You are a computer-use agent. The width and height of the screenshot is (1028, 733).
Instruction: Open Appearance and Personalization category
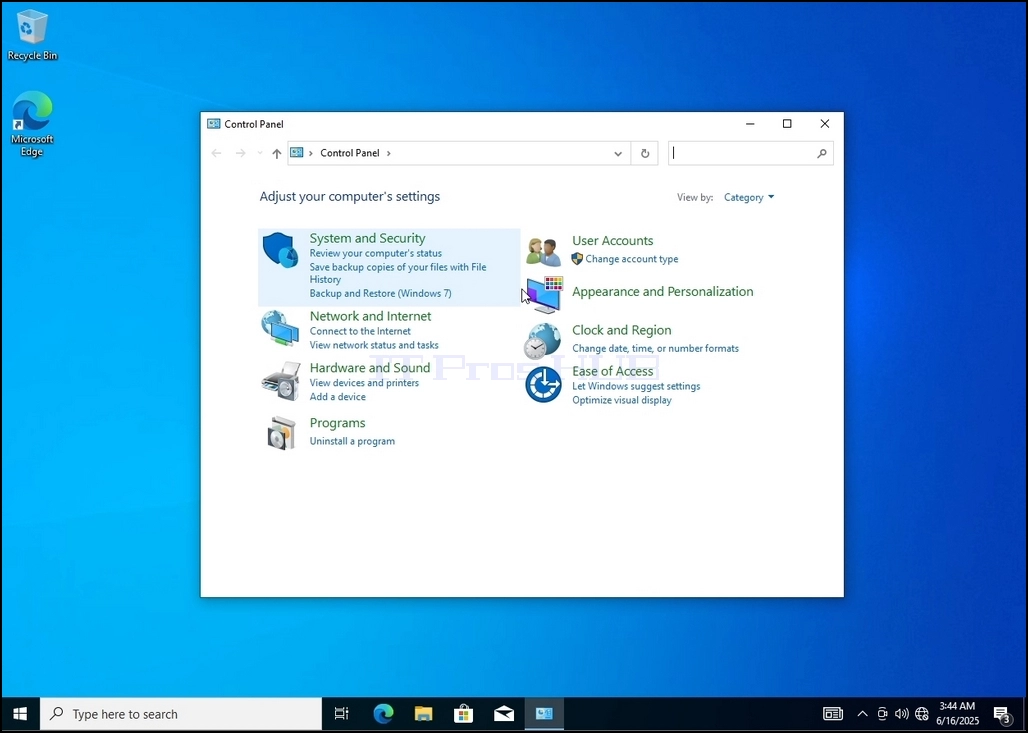[x=662, y=292]
